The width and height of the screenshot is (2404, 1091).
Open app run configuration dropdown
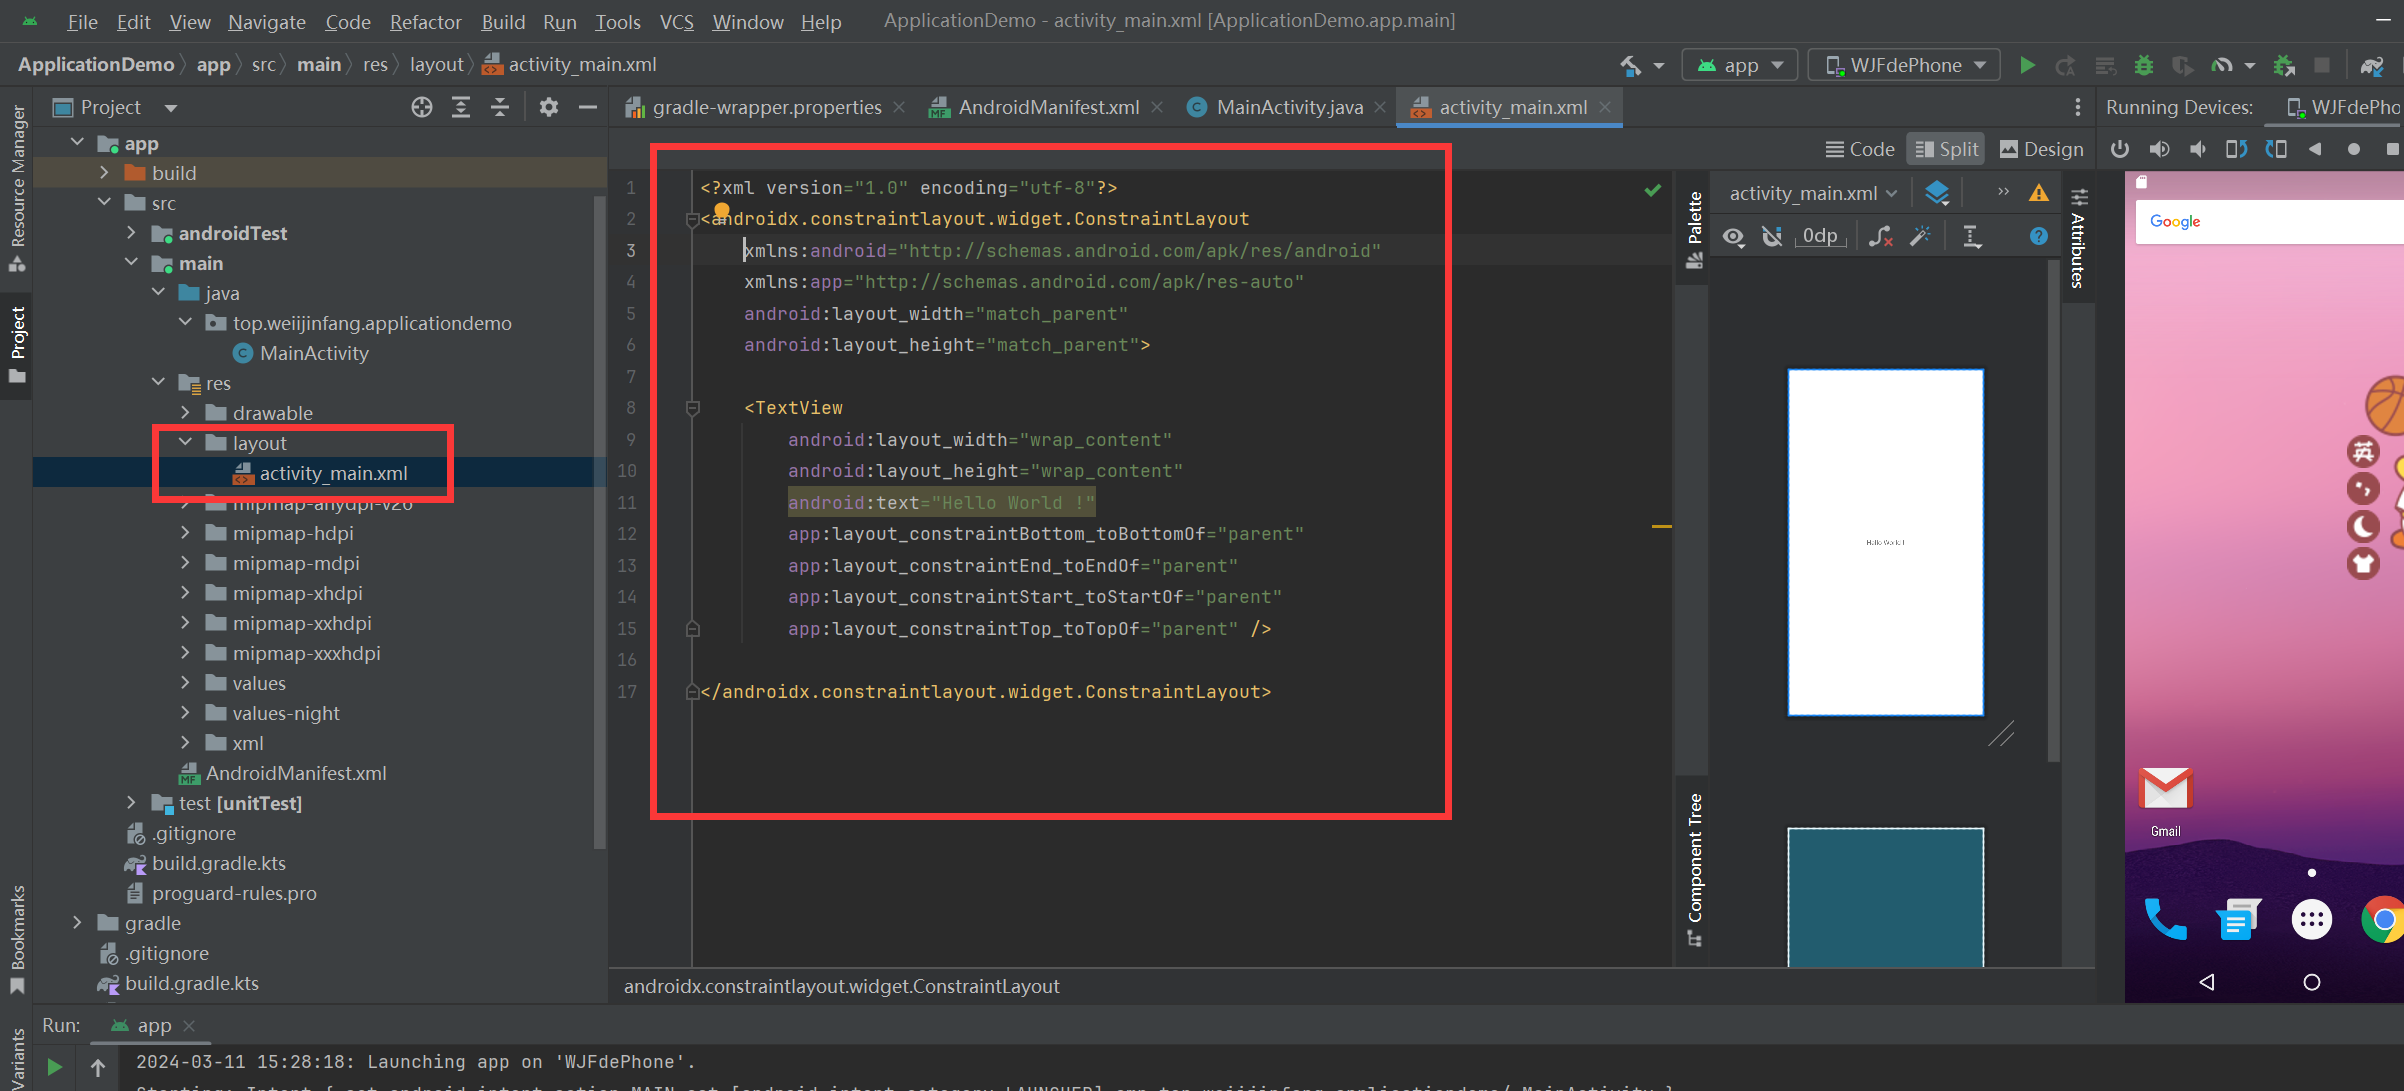(1741, 65)
